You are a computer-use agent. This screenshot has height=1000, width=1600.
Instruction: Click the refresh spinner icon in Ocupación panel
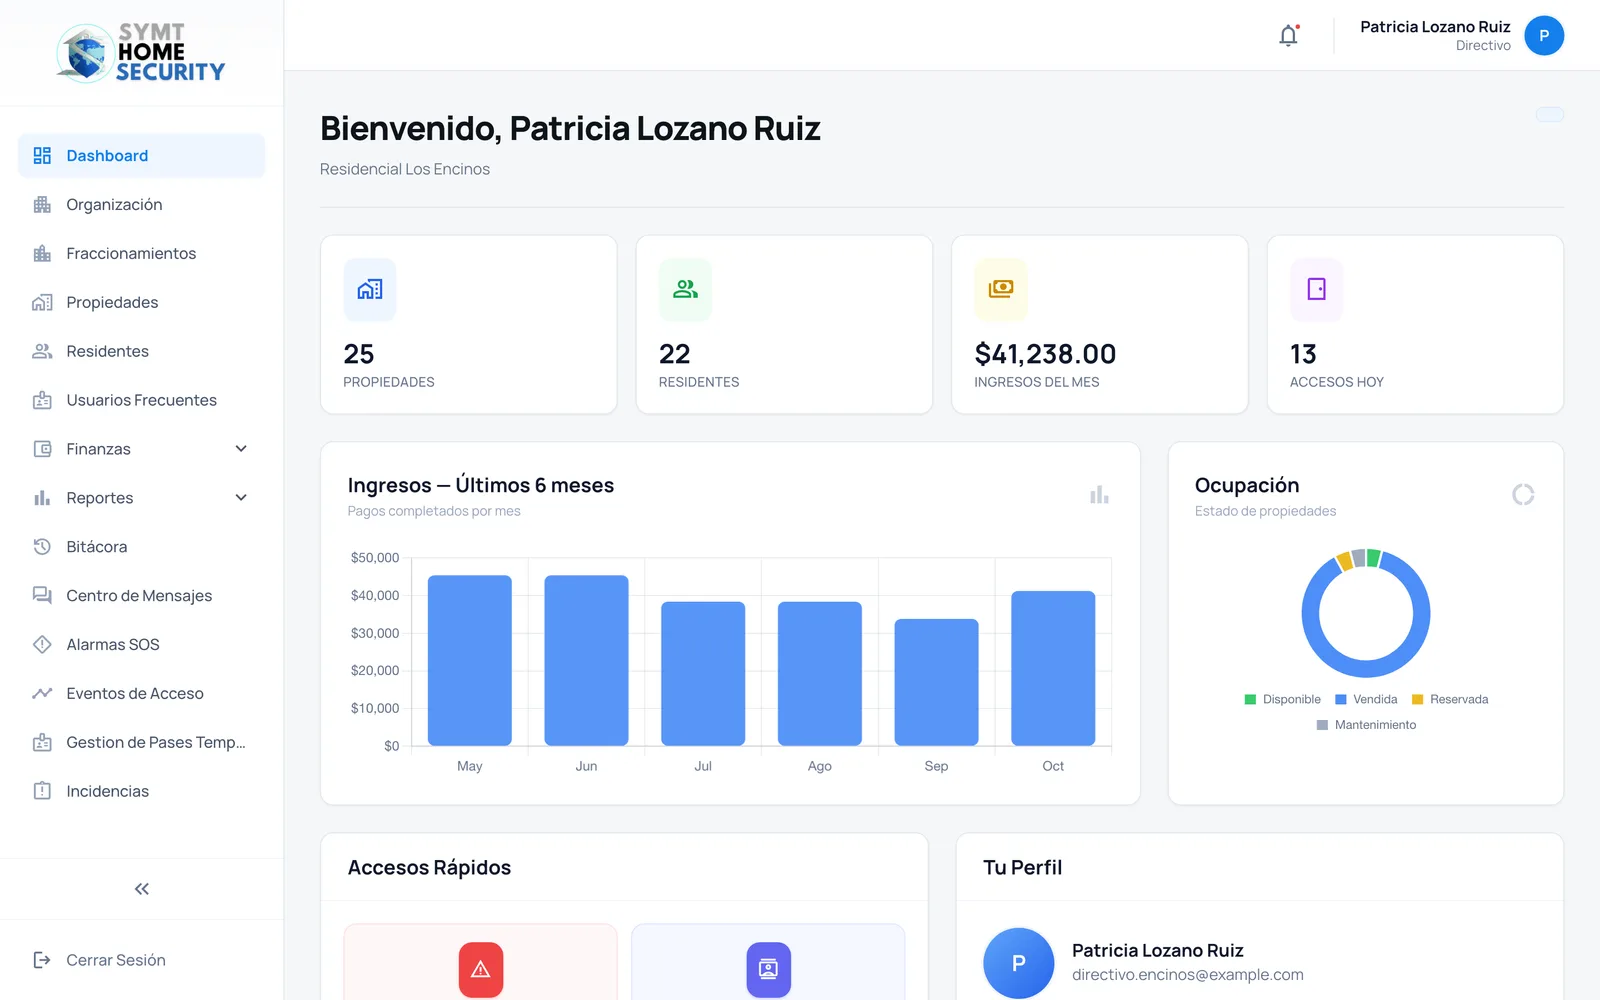point(1523,495)
